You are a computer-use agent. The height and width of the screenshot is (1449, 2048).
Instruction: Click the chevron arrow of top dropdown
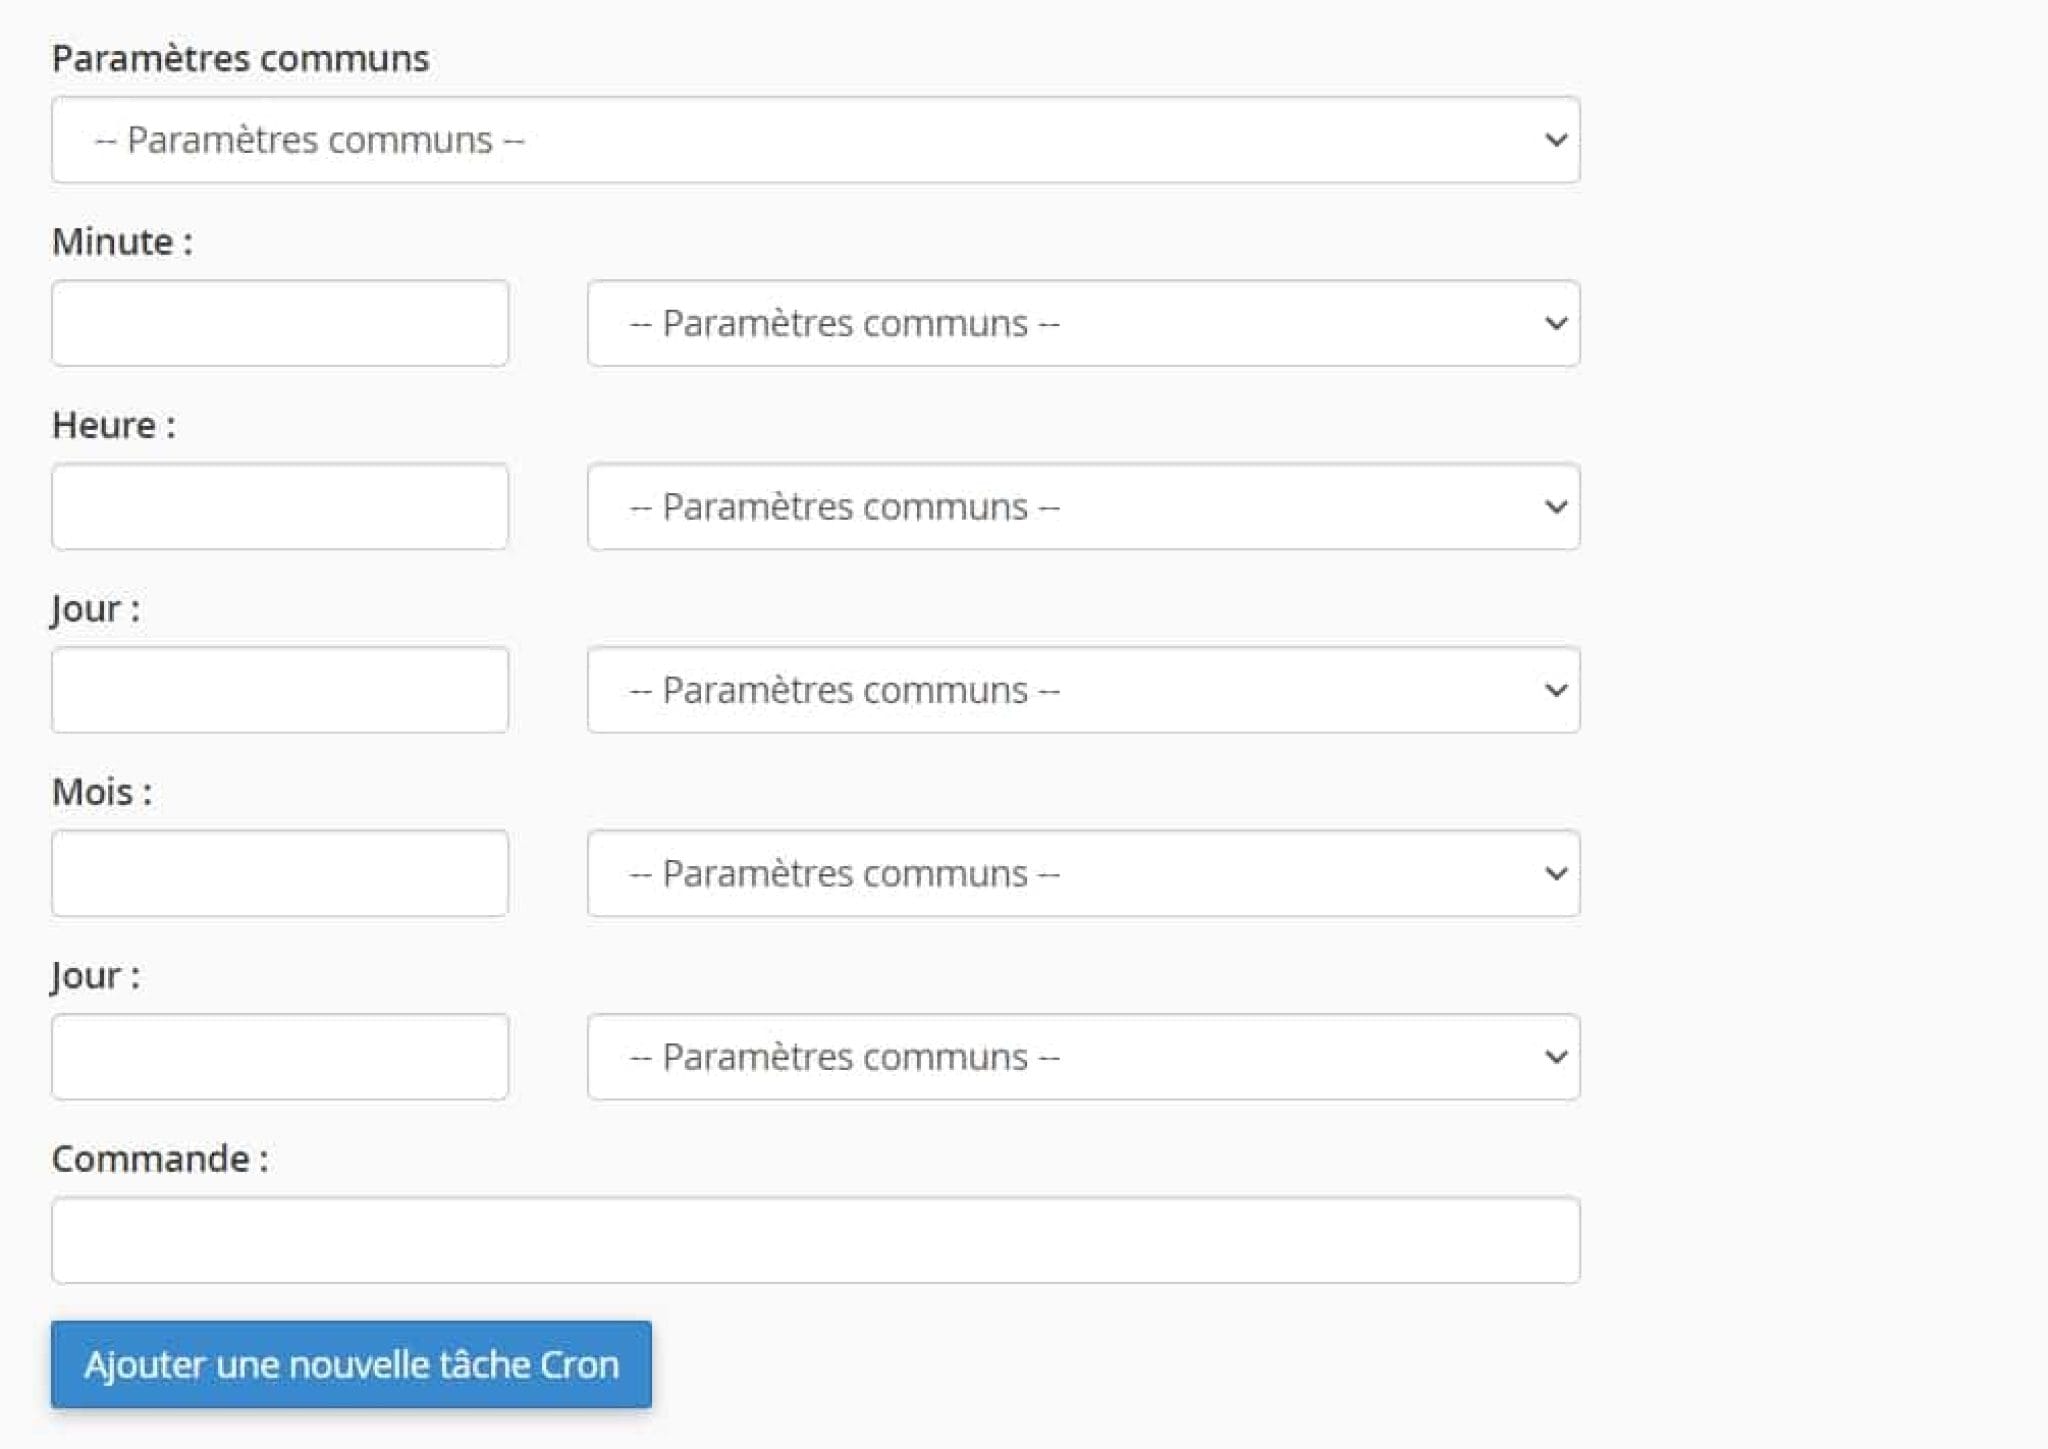(1555, 140)
